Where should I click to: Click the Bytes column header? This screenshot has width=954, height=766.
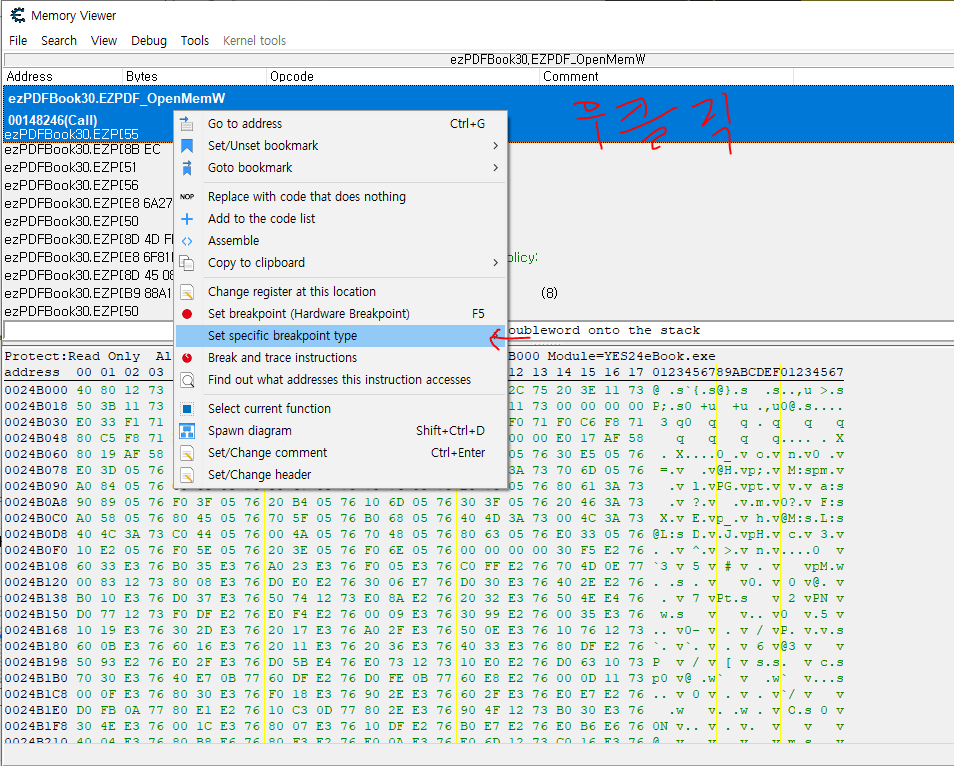pyautogui.click(x=195, y=77)
